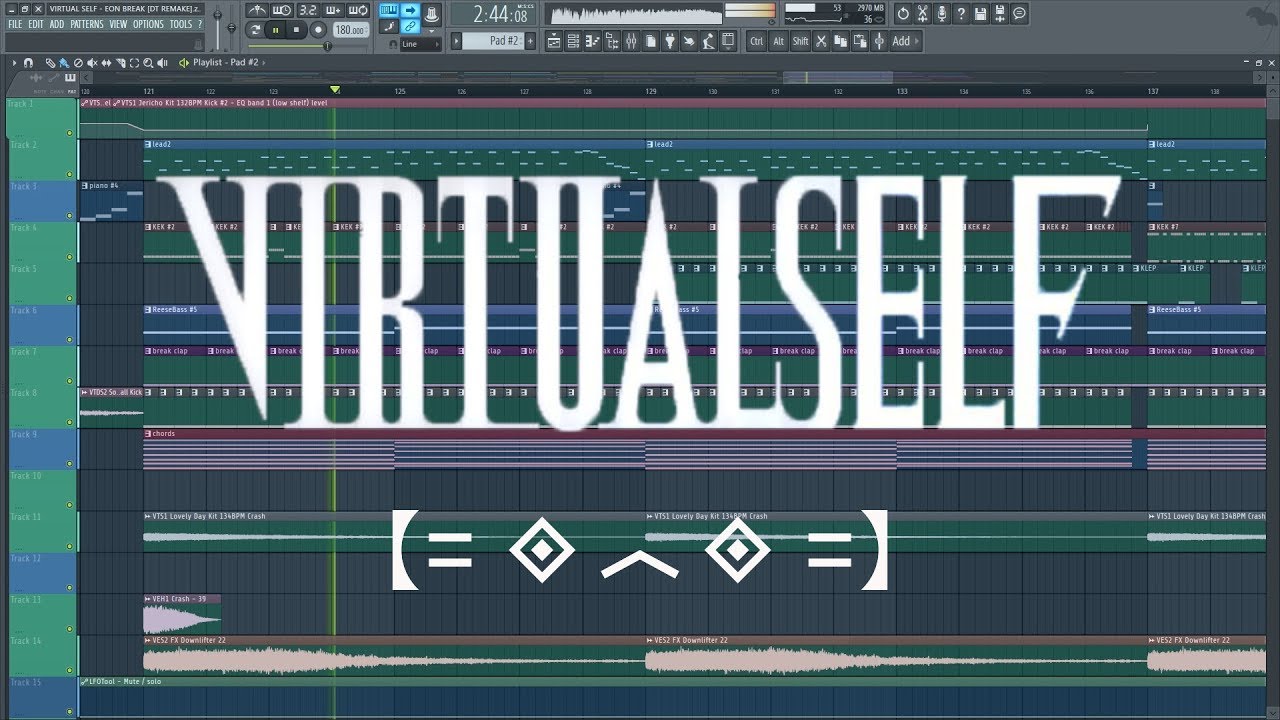This screenshot has height=720, width=1280.
Task: Toggle loop recording
Action: pyautogui.click(x=357, y=10)
